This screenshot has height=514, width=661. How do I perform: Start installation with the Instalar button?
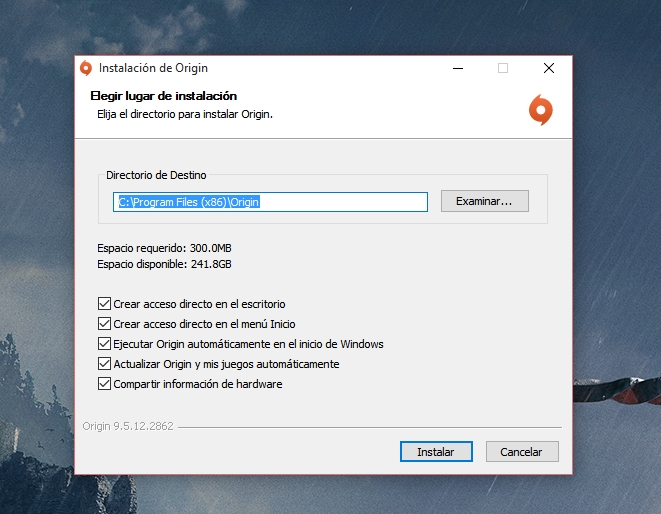click(x=436, y=452)
